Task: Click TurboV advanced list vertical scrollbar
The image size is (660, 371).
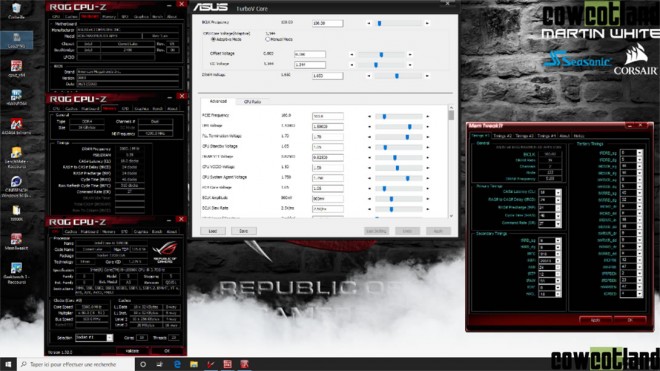Action: click(451, 162)
